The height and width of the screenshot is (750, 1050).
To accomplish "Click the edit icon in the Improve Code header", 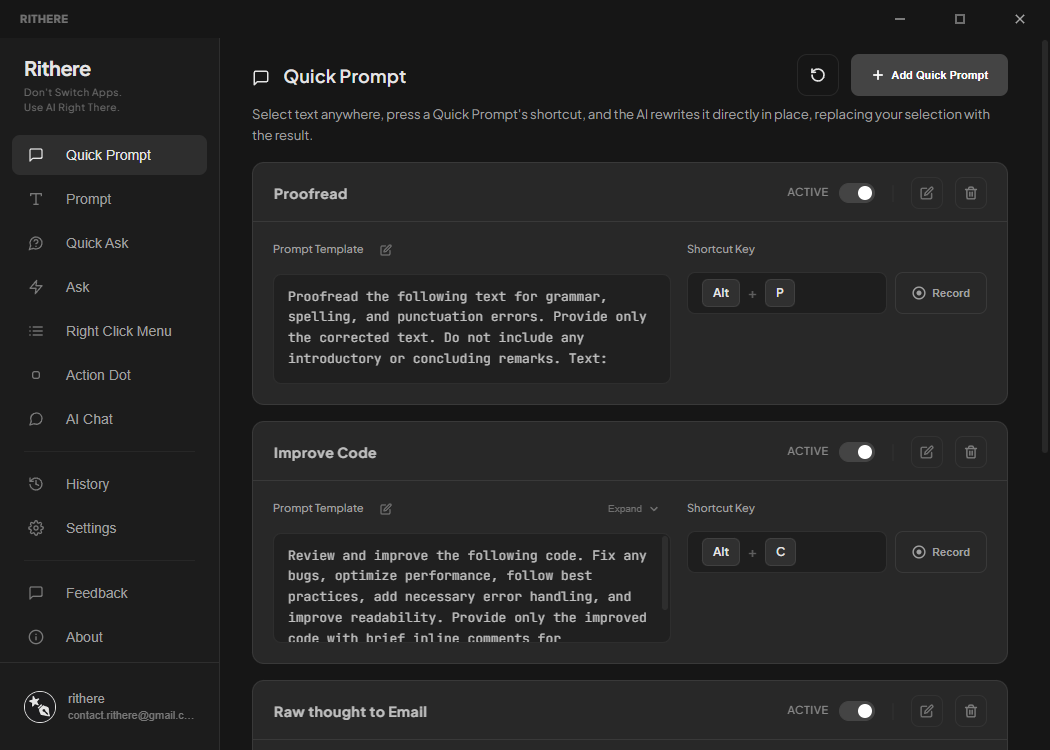I will pos(927,452).
